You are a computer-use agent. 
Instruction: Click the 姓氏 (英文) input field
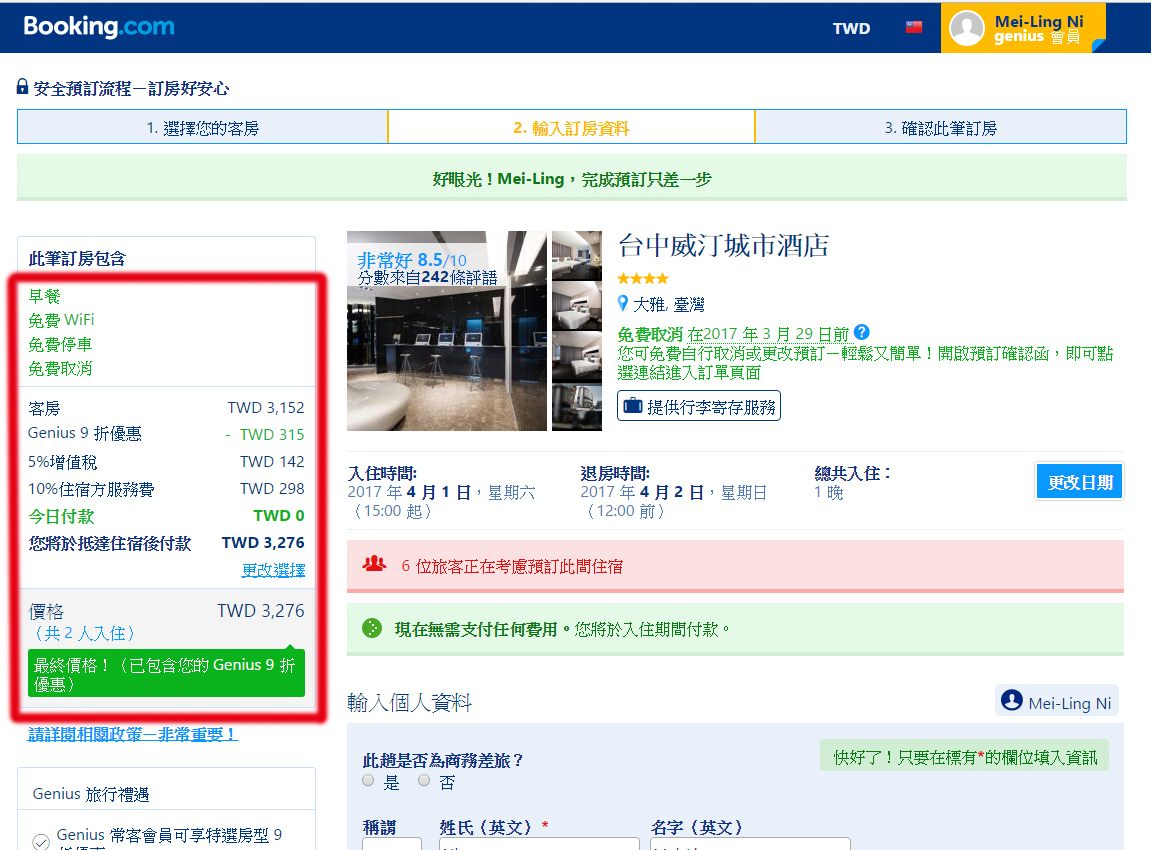click(x=539, y=843)
